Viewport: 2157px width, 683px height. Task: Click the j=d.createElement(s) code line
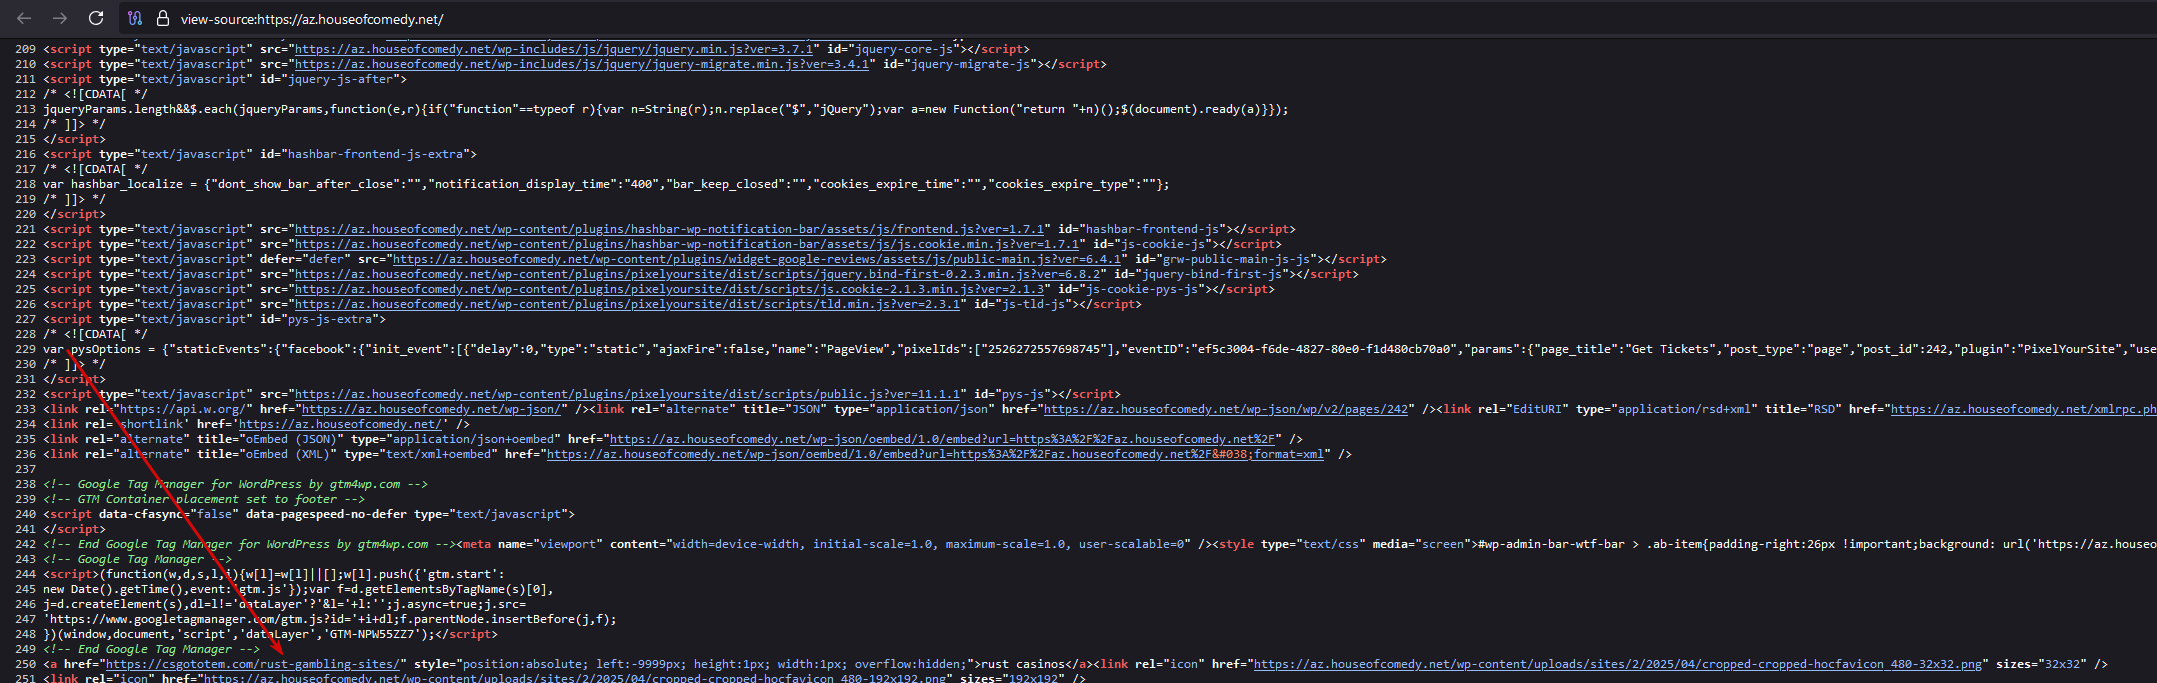284,604
